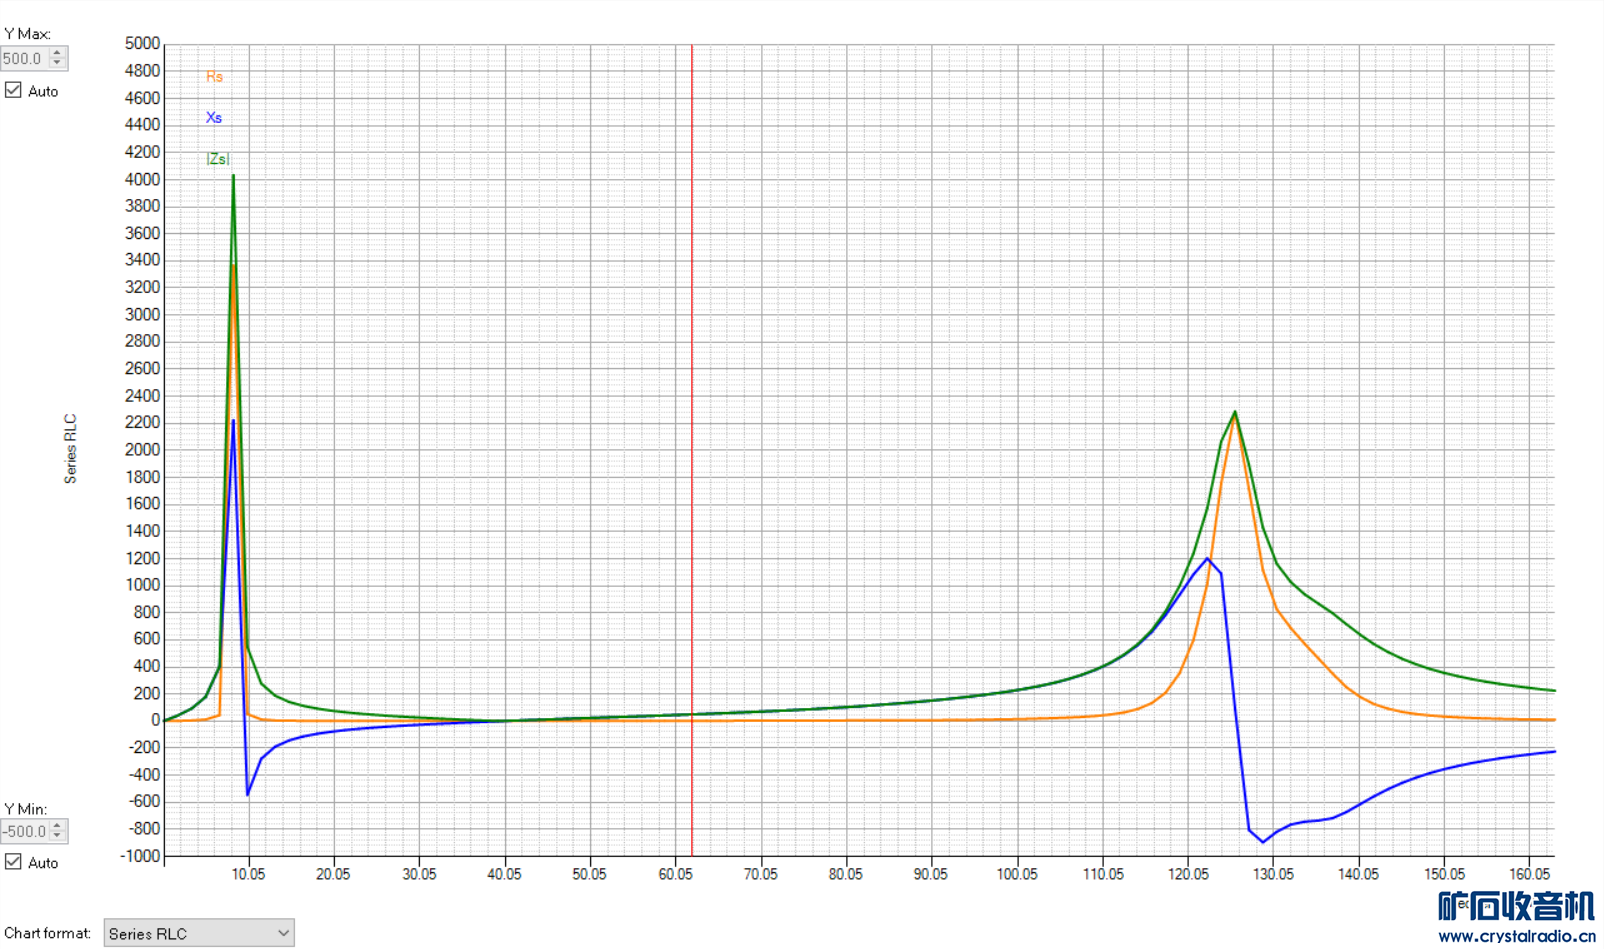The image size is (1604, 949).
Task: Open the Chart format dropdown
Action: point(199,933)
